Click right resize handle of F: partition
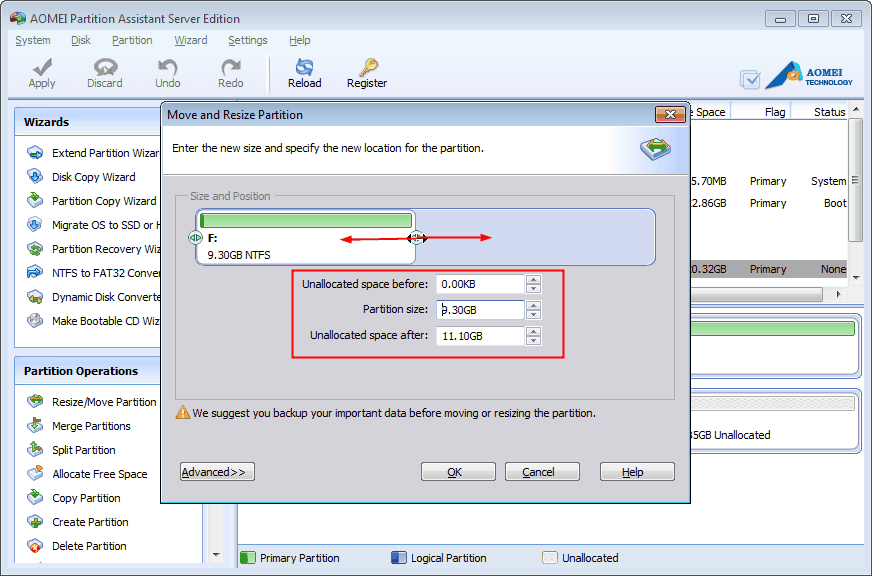 coord(417,238)
